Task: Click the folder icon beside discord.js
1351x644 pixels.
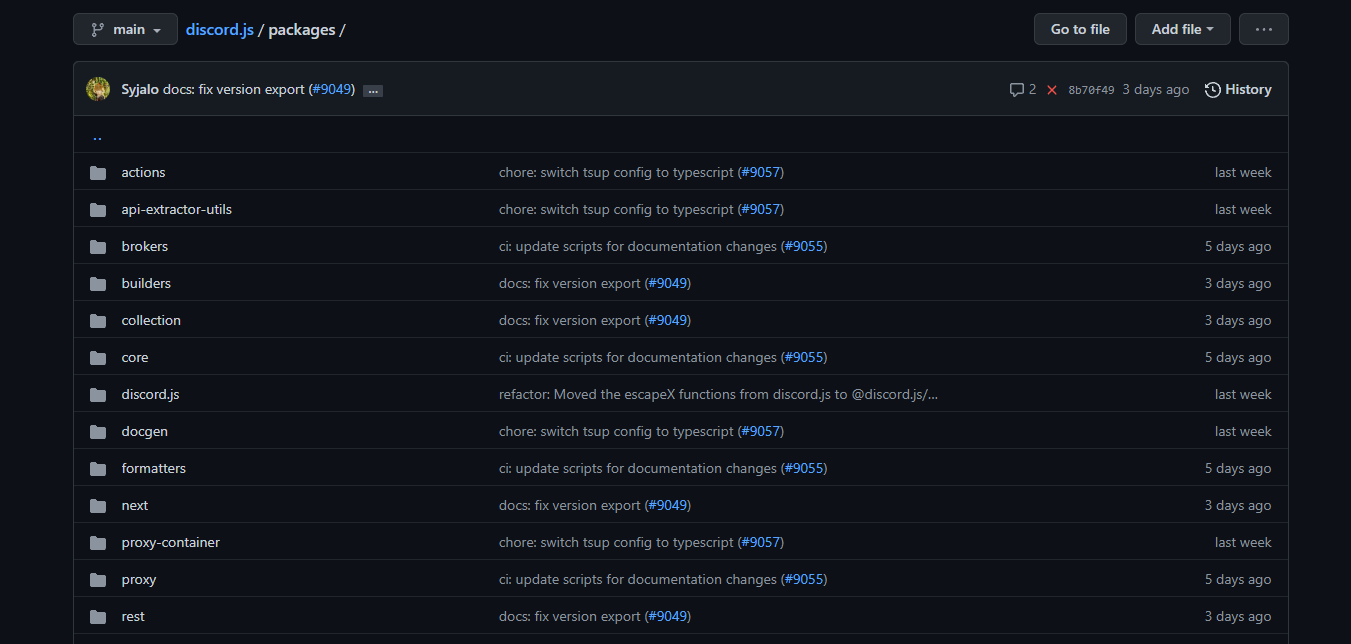Action: coord(97,394)
